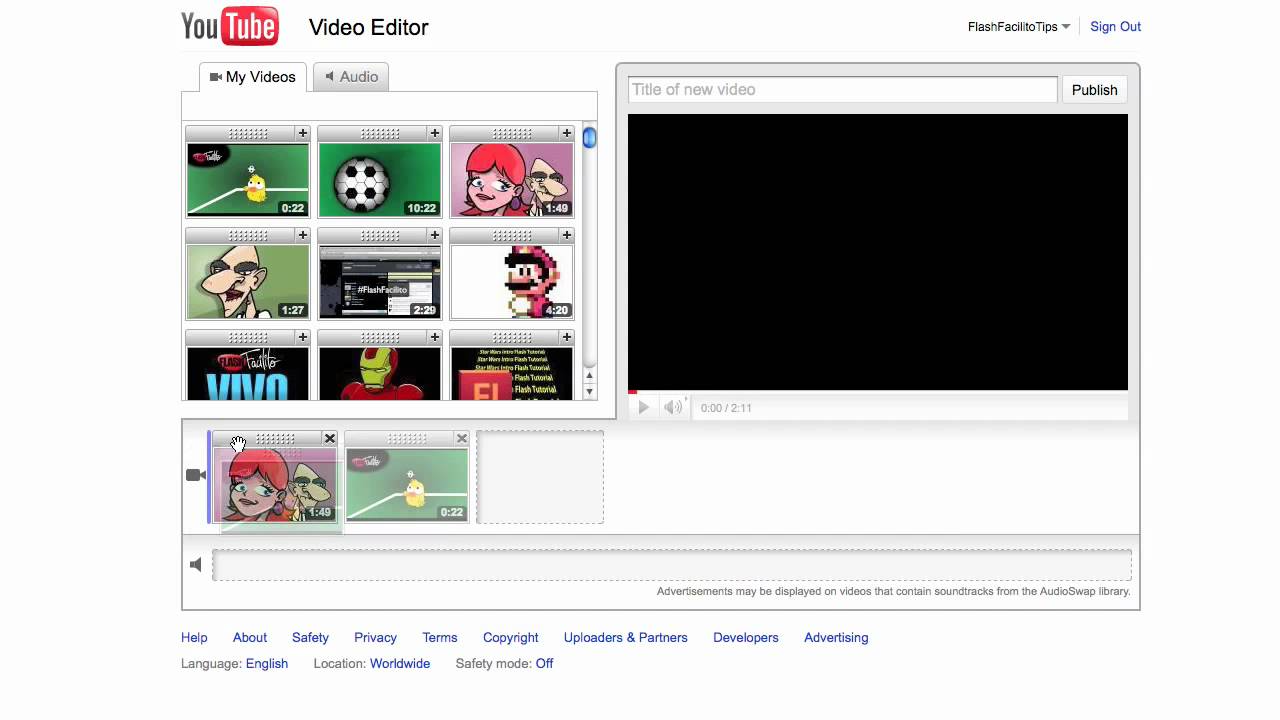Click the 0:00 / 2:11 time display
1280x720 pixels.
[x=726, y=408]
